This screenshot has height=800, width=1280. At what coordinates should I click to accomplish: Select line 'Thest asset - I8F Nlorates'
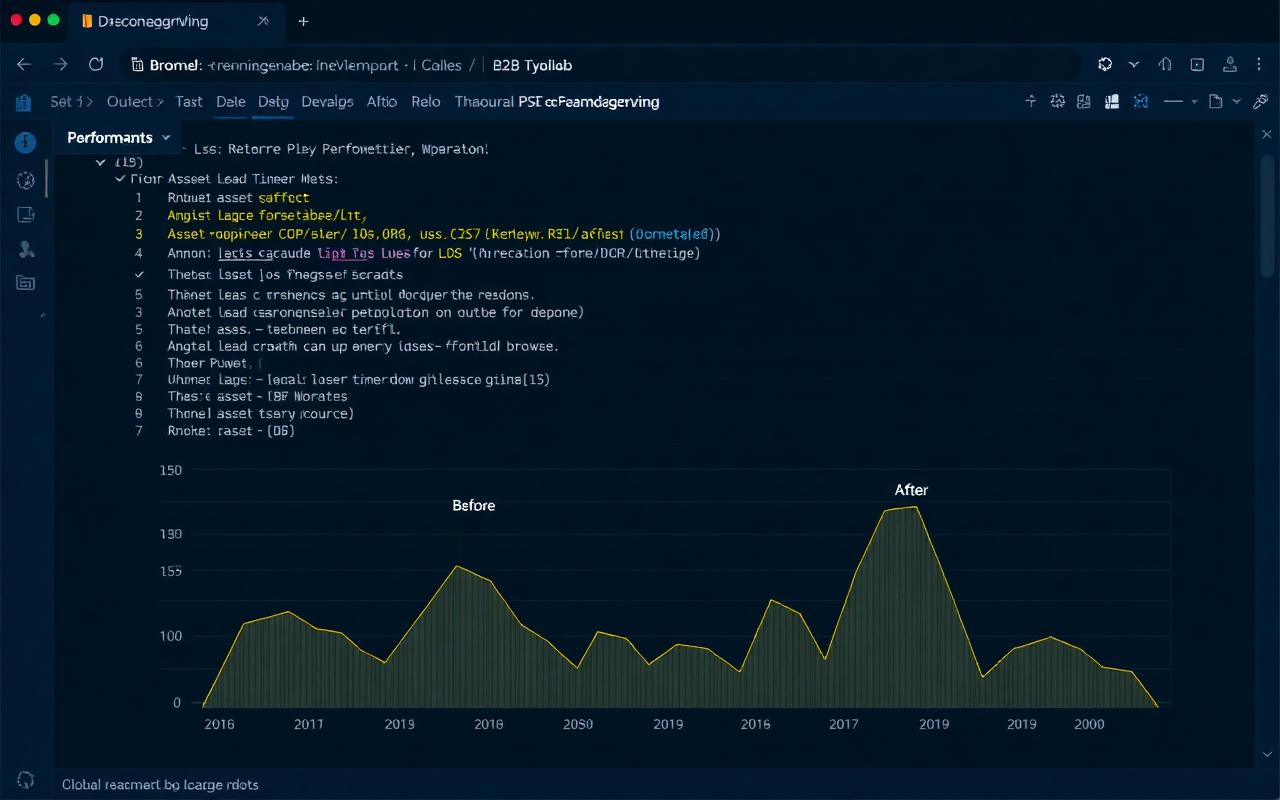(257, 397)
